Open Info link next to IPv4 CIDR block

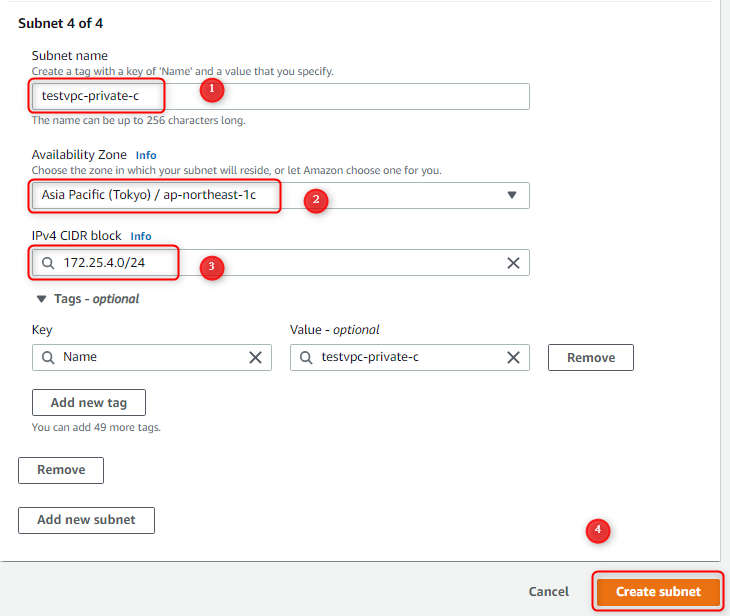tap(141, 236)
